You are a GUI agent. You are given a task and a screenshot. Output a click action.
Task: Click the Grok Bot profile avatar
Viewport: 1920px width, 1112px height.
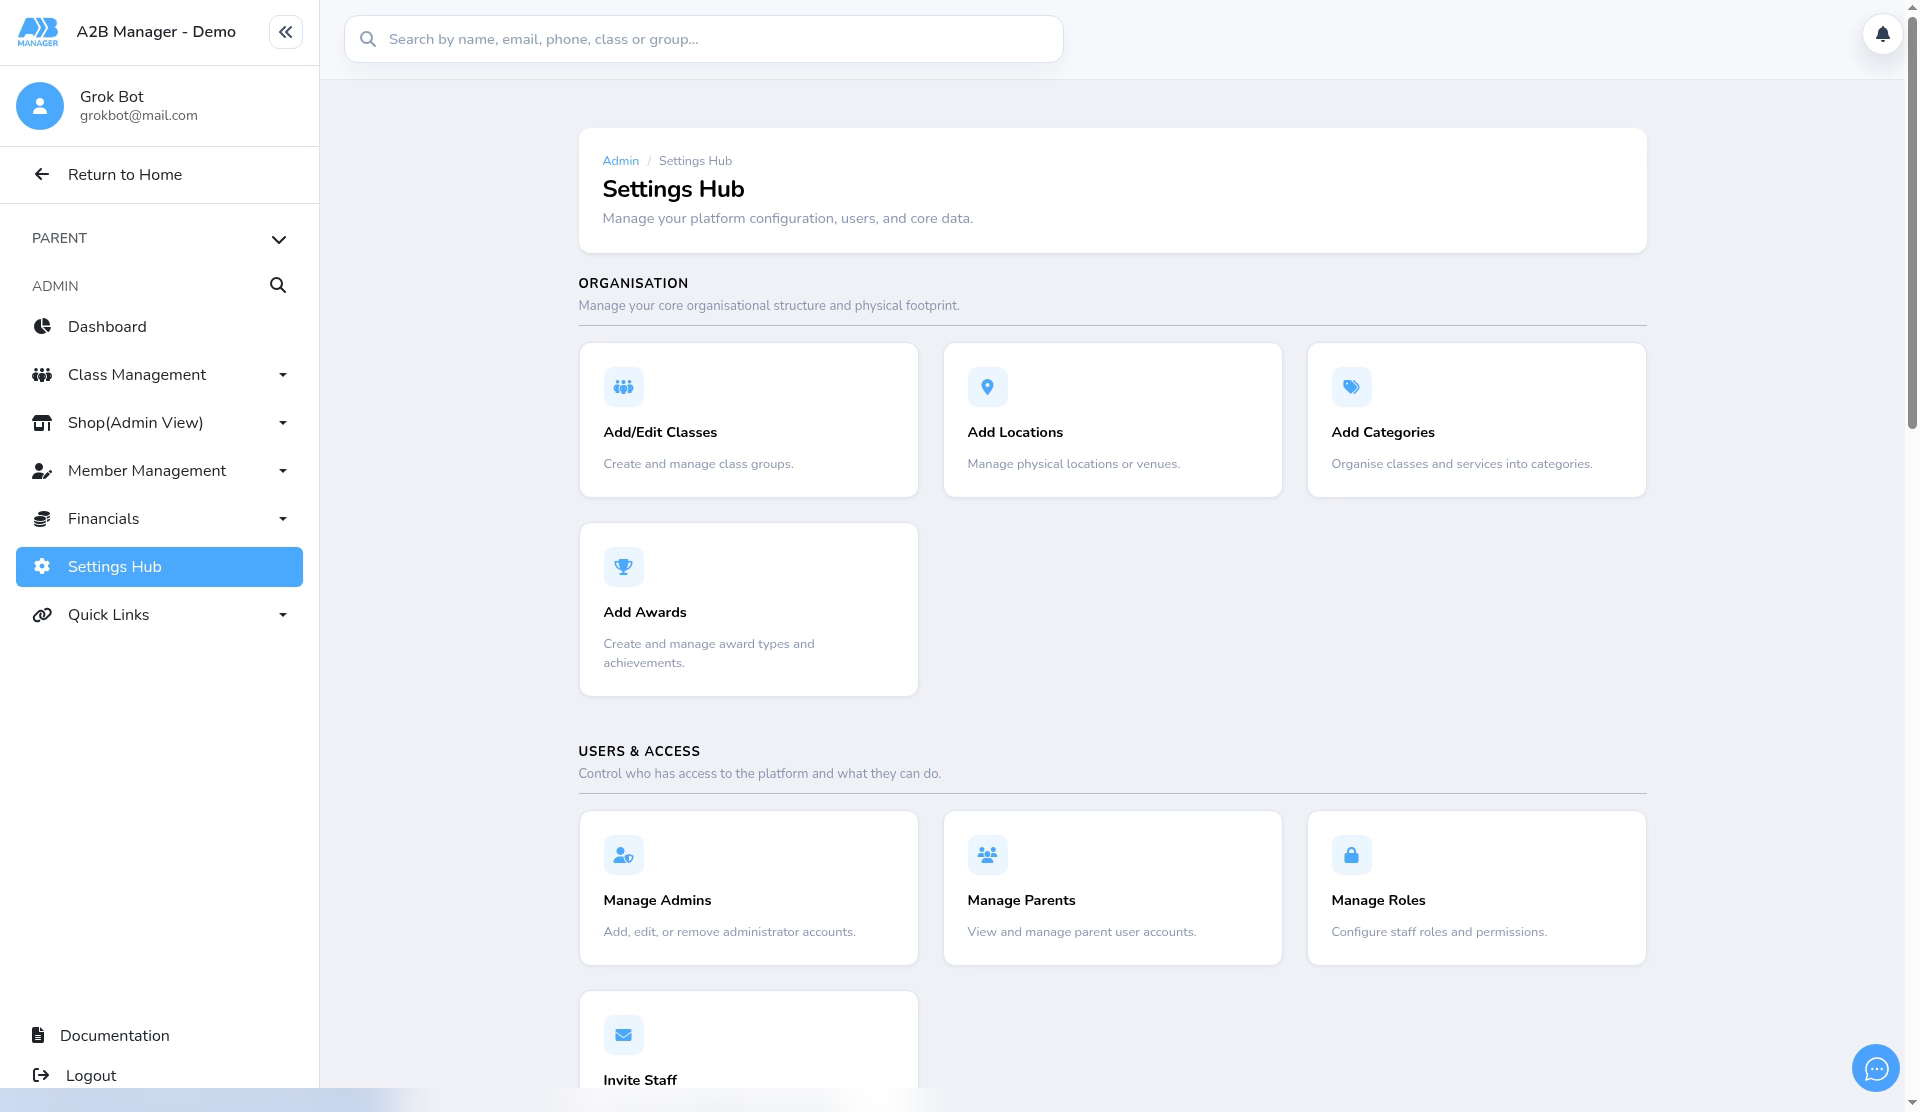tap(40, 106)
